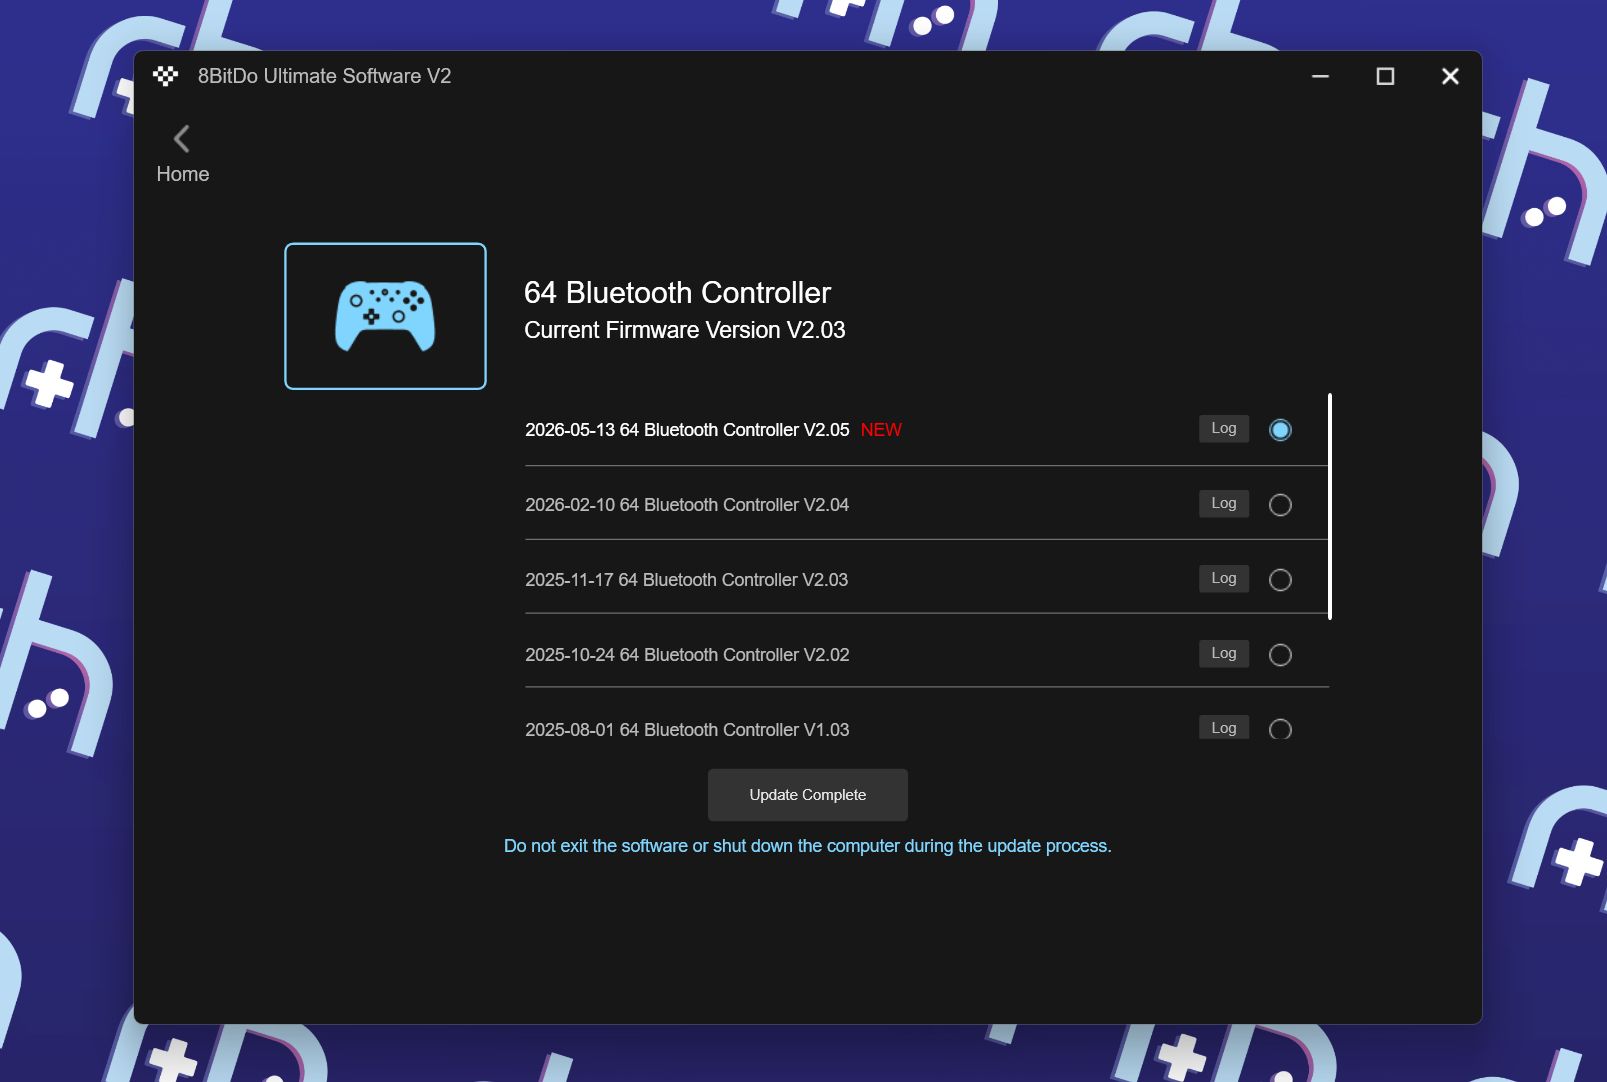Select firmware V1.03 radio button
This screenshot has width=1607, height=1082.
click(x=1280, y=729)
